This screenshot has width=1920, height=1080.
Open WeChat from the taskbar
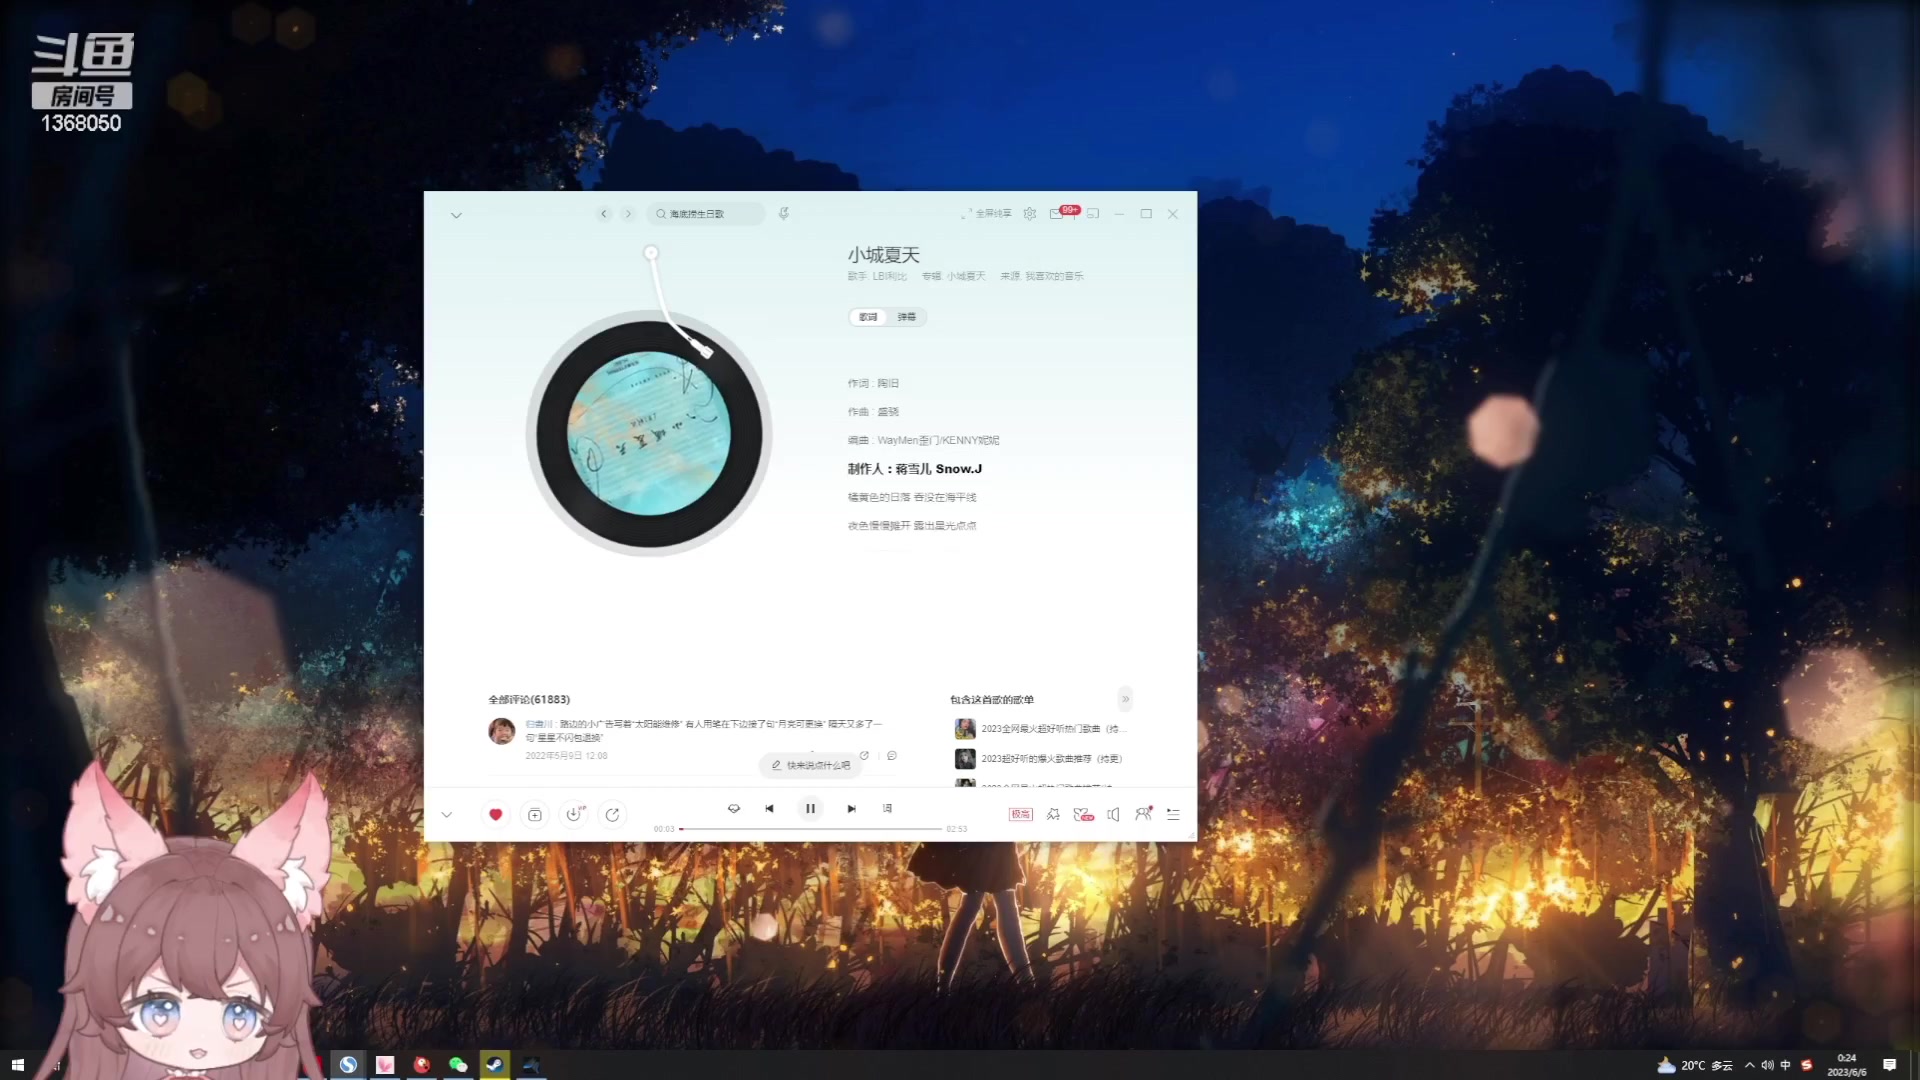coord(458,1065)
